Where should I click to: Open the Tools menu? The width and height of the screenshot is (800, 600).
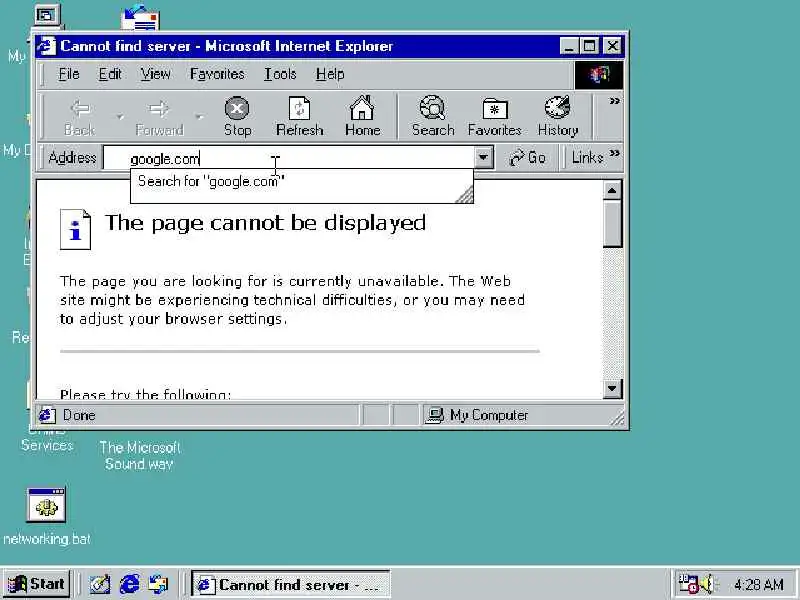(x=280, y=74)
